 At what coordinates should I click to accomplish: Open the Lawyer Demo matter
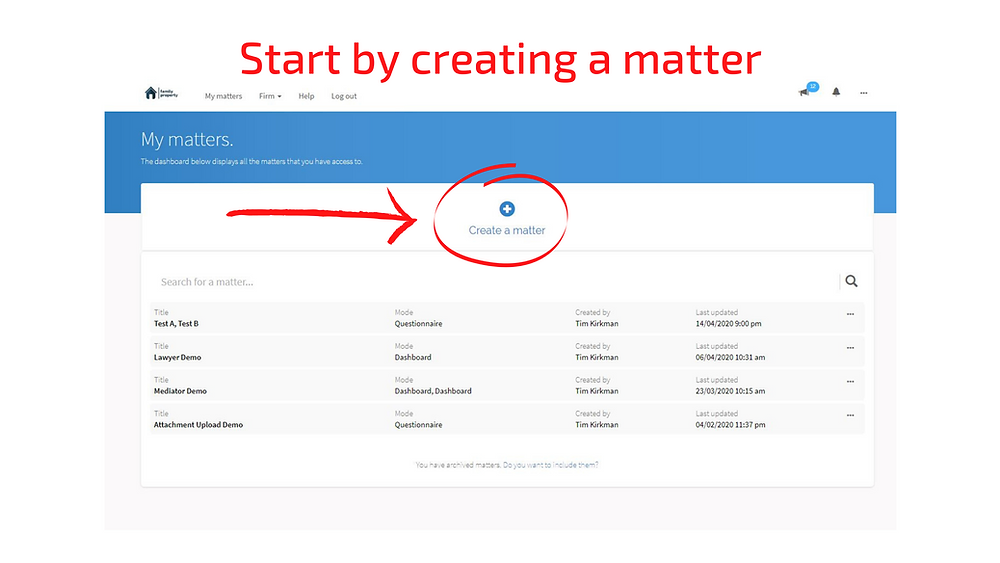point(177,358)
